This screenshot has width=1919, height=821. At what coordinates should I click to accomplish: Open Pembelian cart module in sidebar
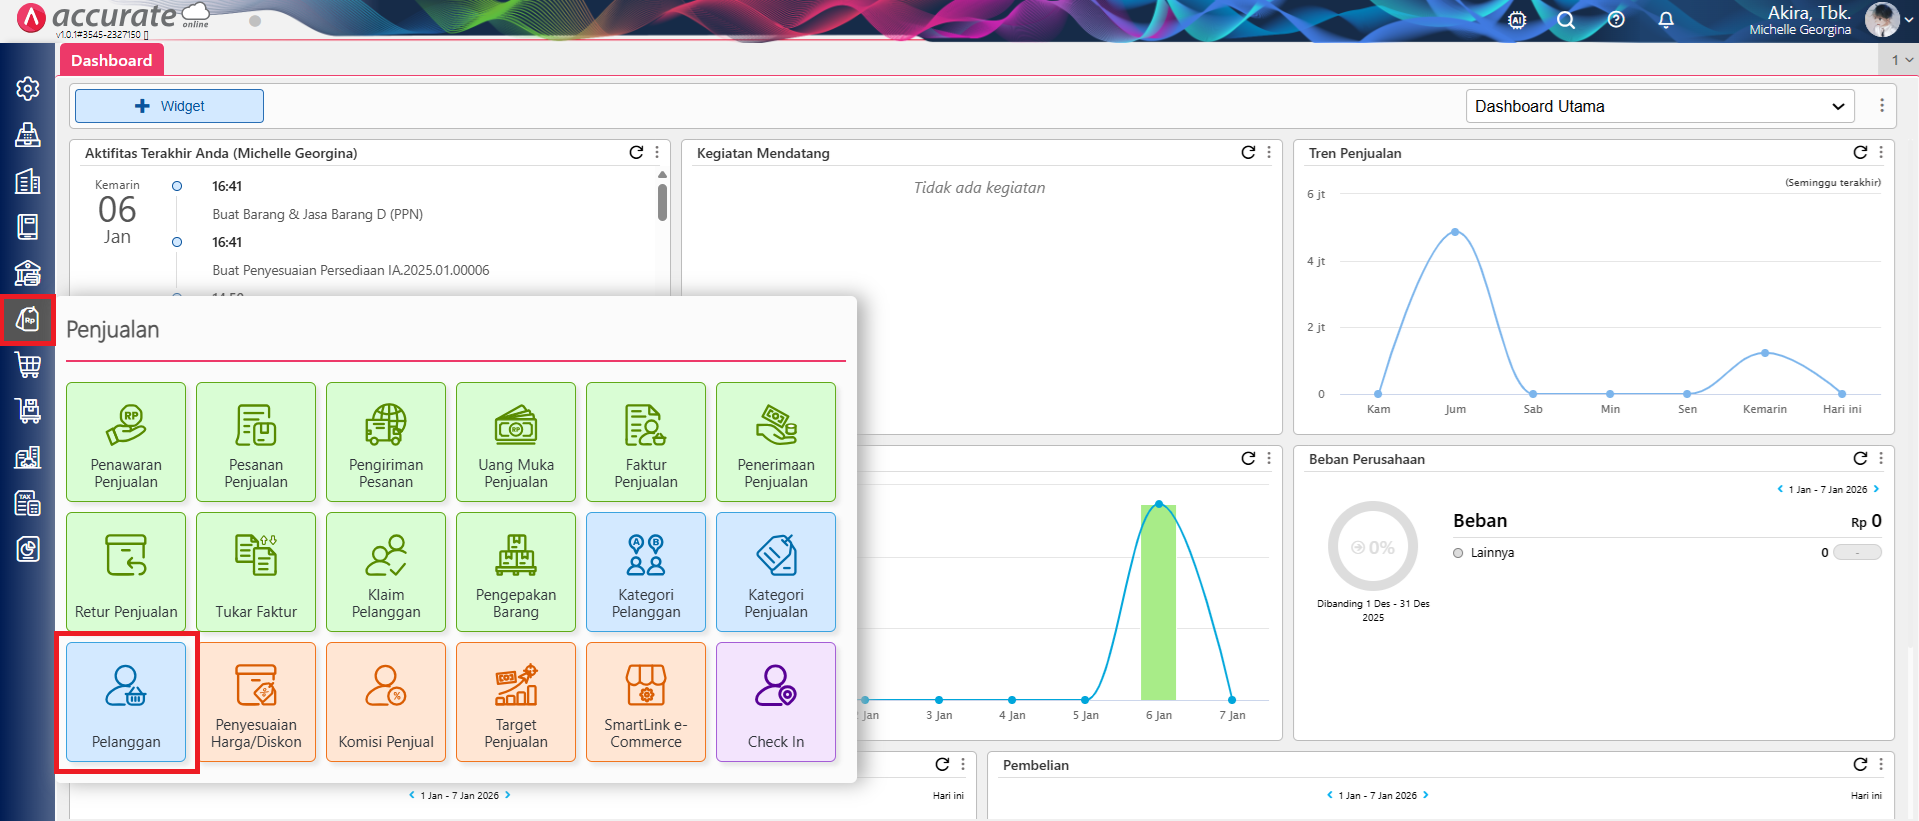28,365
